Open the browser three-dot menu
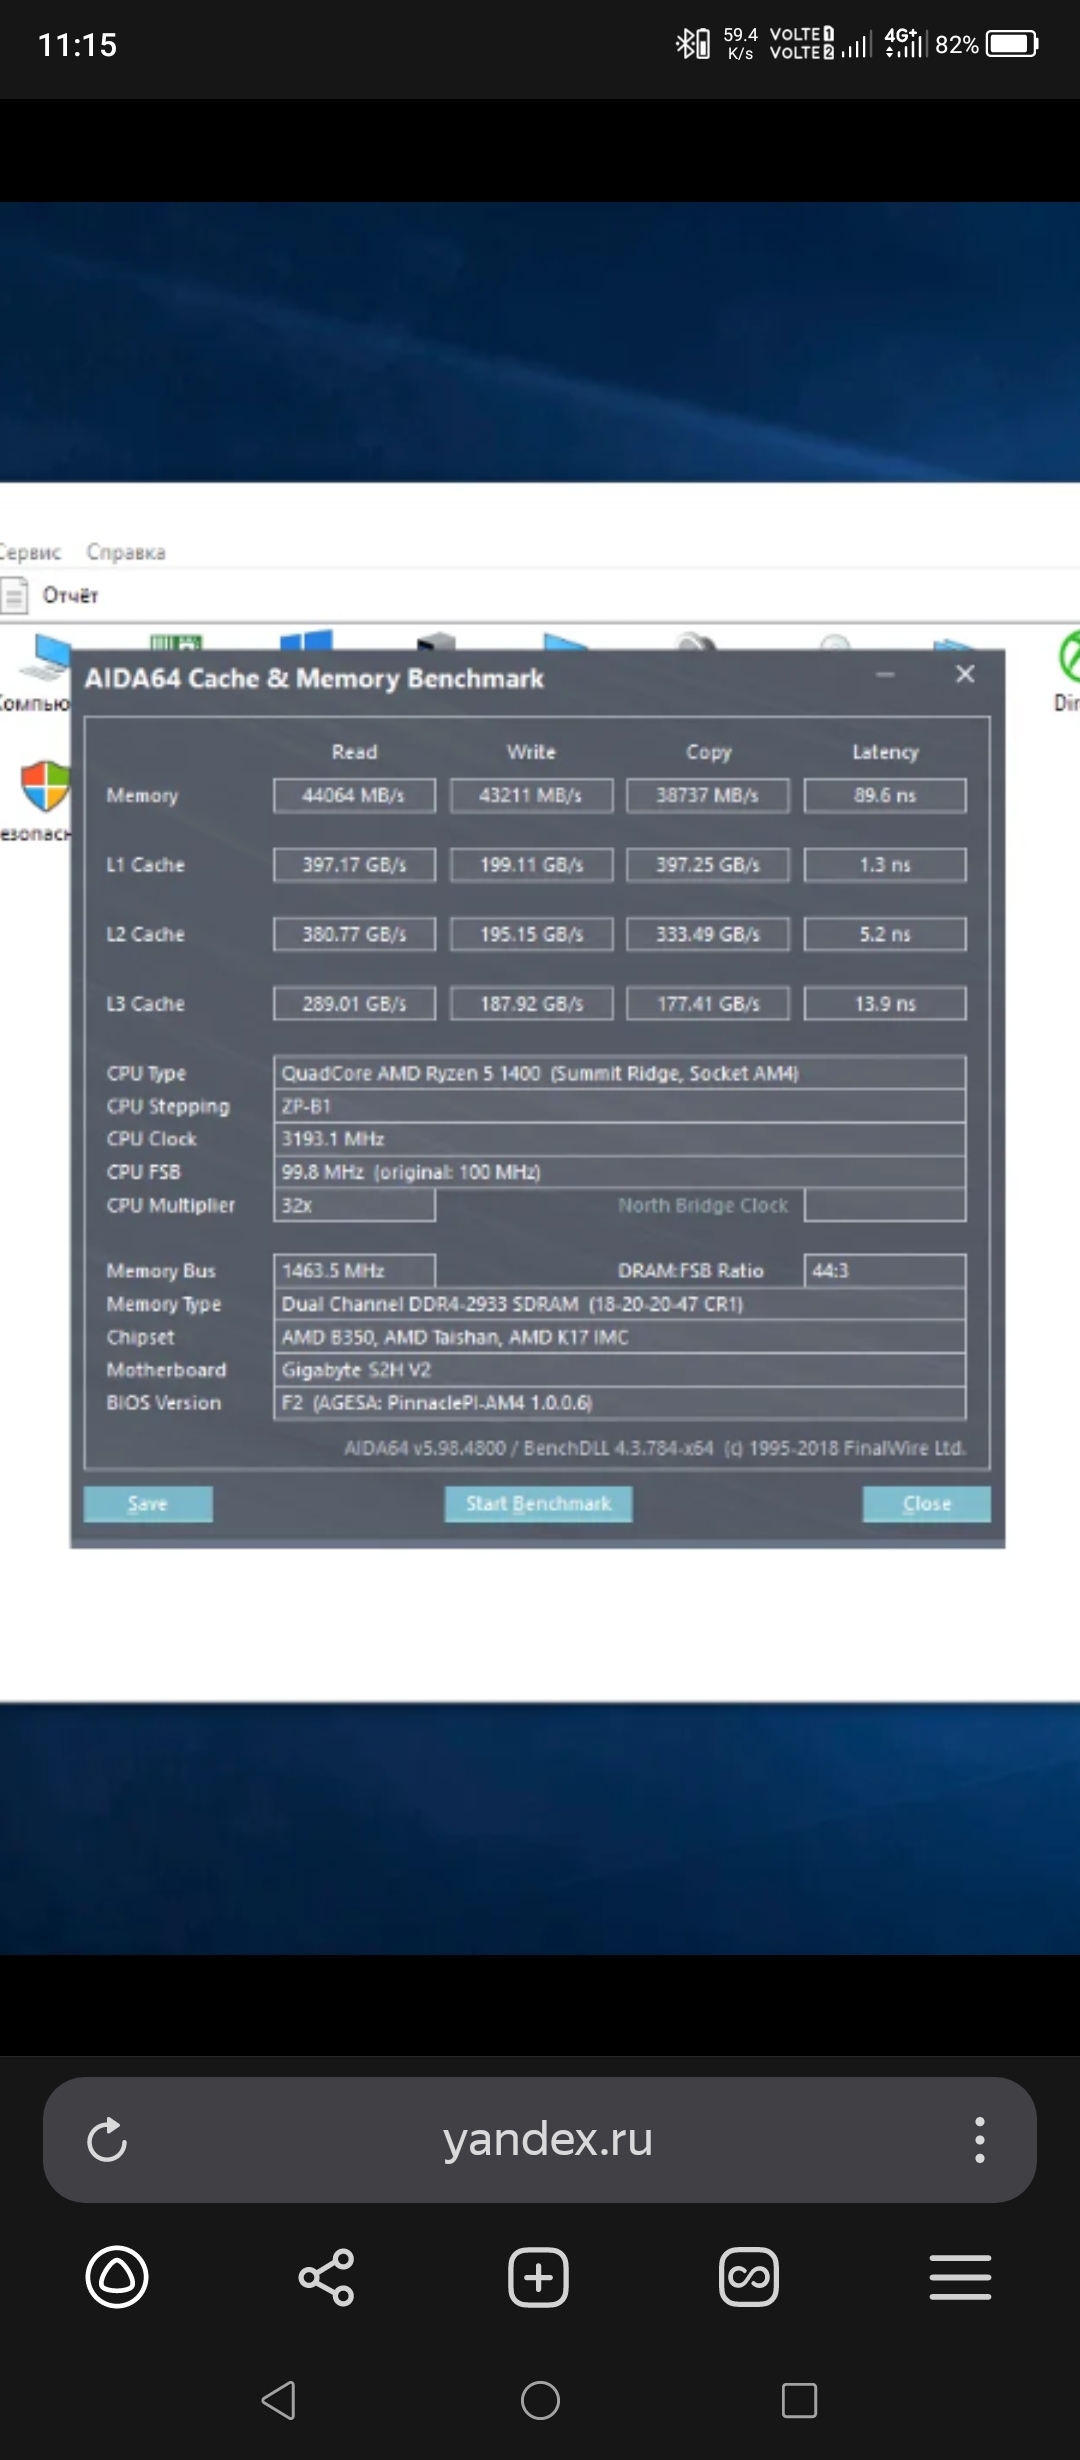Image resolution: width=1080 pixels, height=2460 pixels. [980, 2140]
